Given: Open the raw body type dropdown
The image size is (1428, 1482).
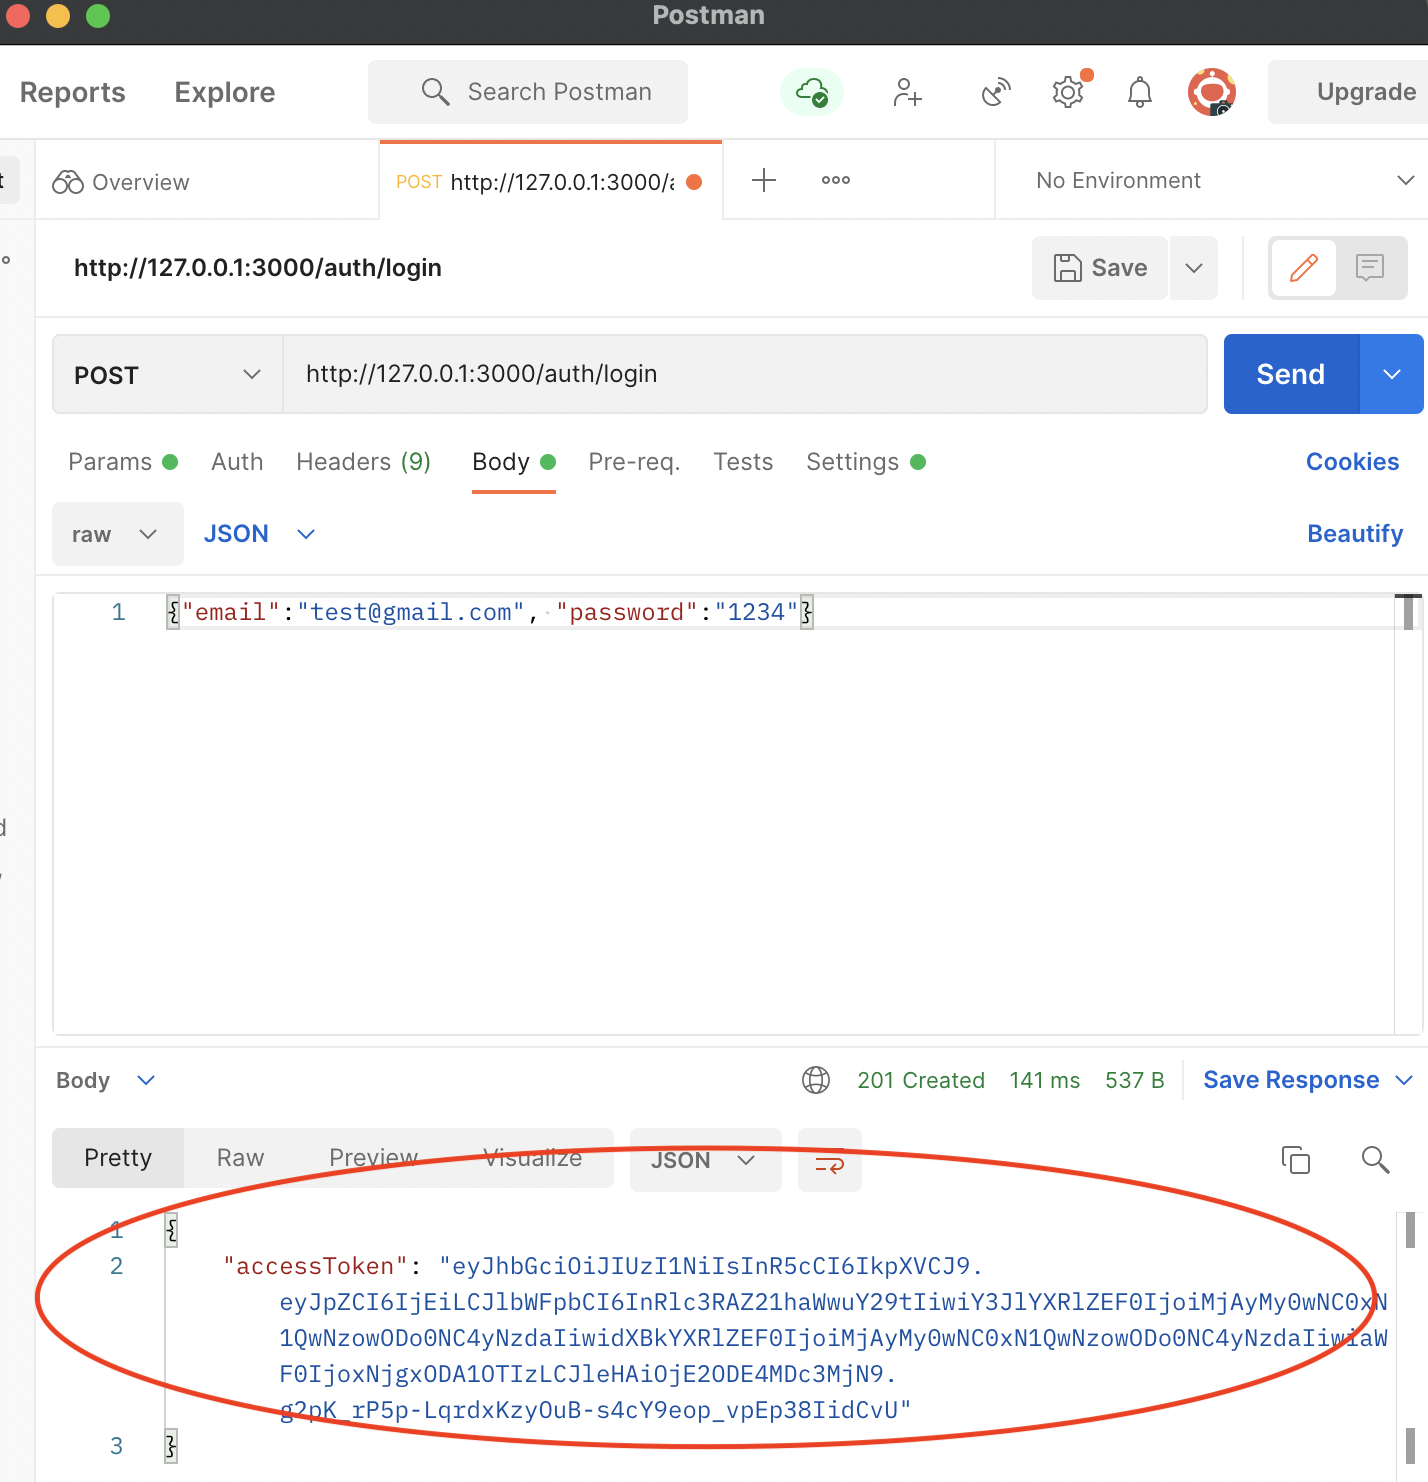Looking at the screenshot, I should point(118,534).
